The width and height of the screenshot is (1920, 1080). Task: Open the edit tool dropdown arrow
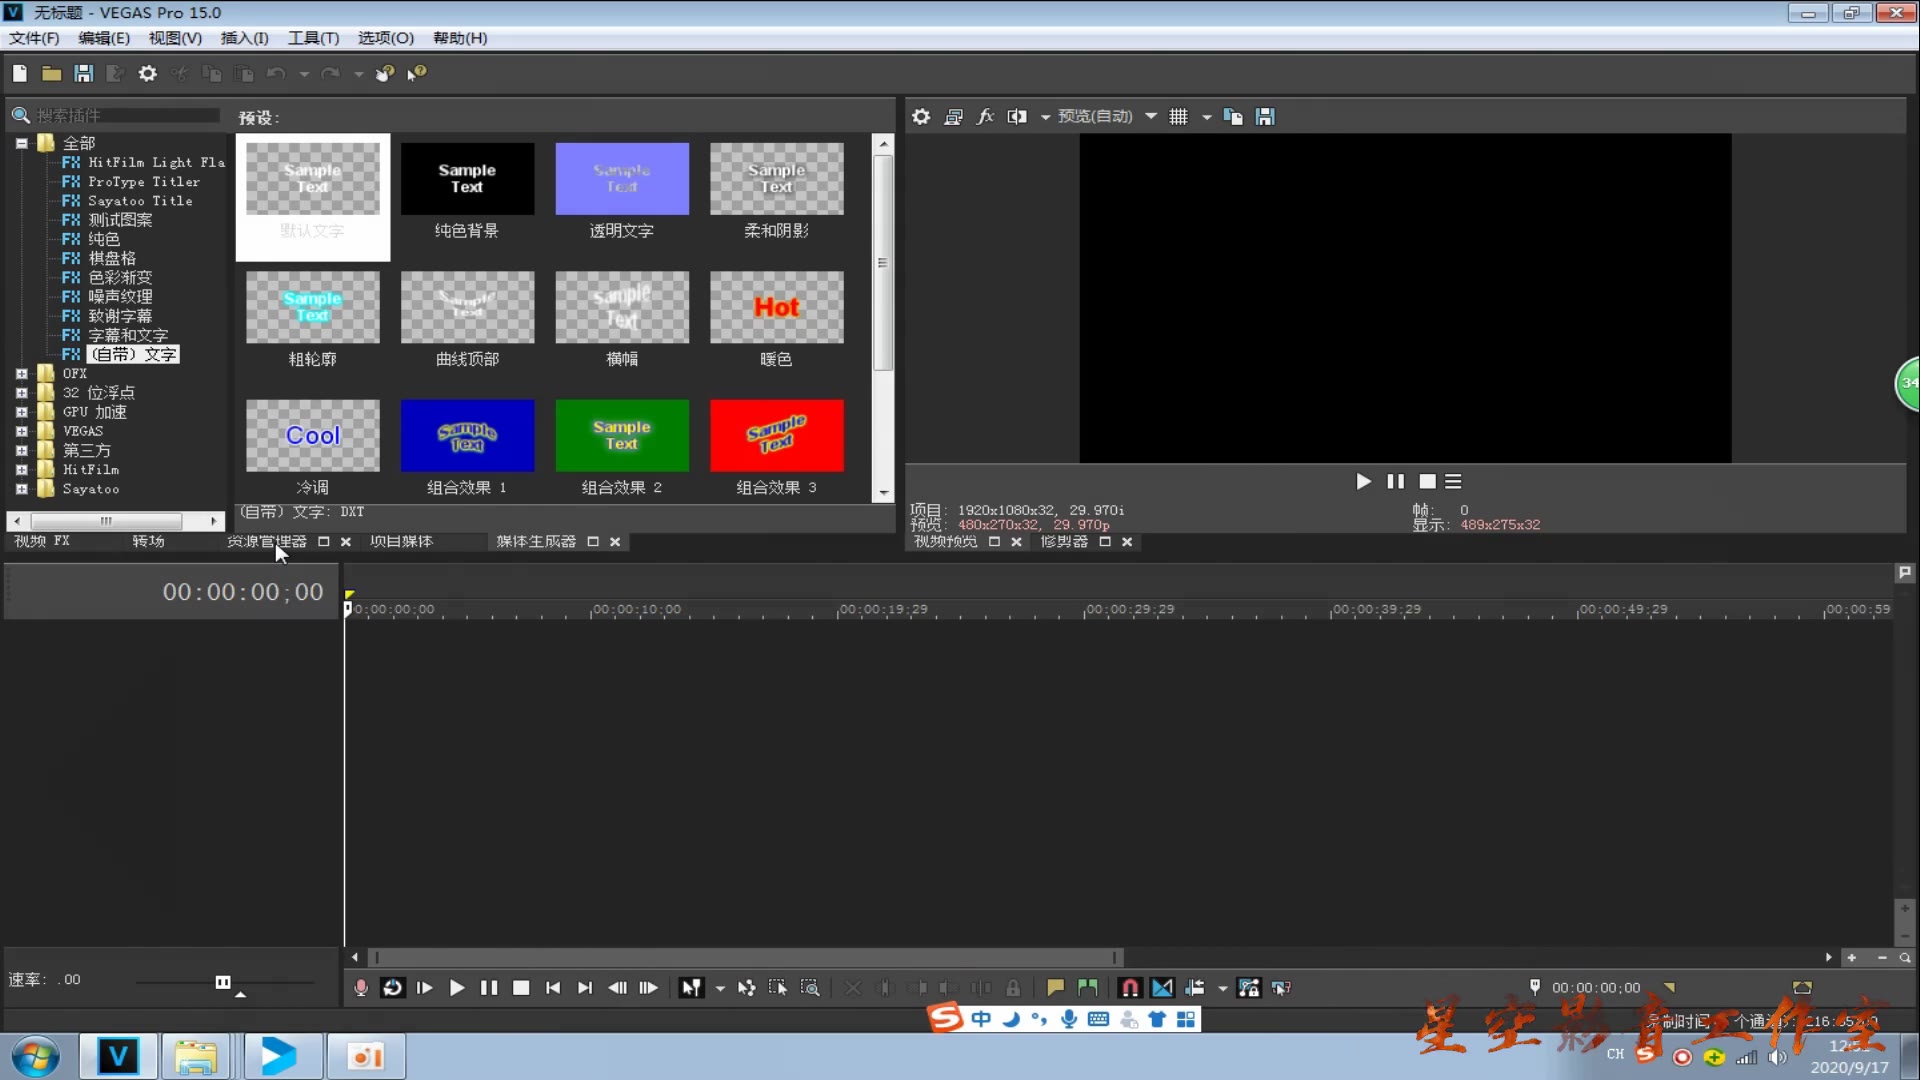(x=720, y=989)
